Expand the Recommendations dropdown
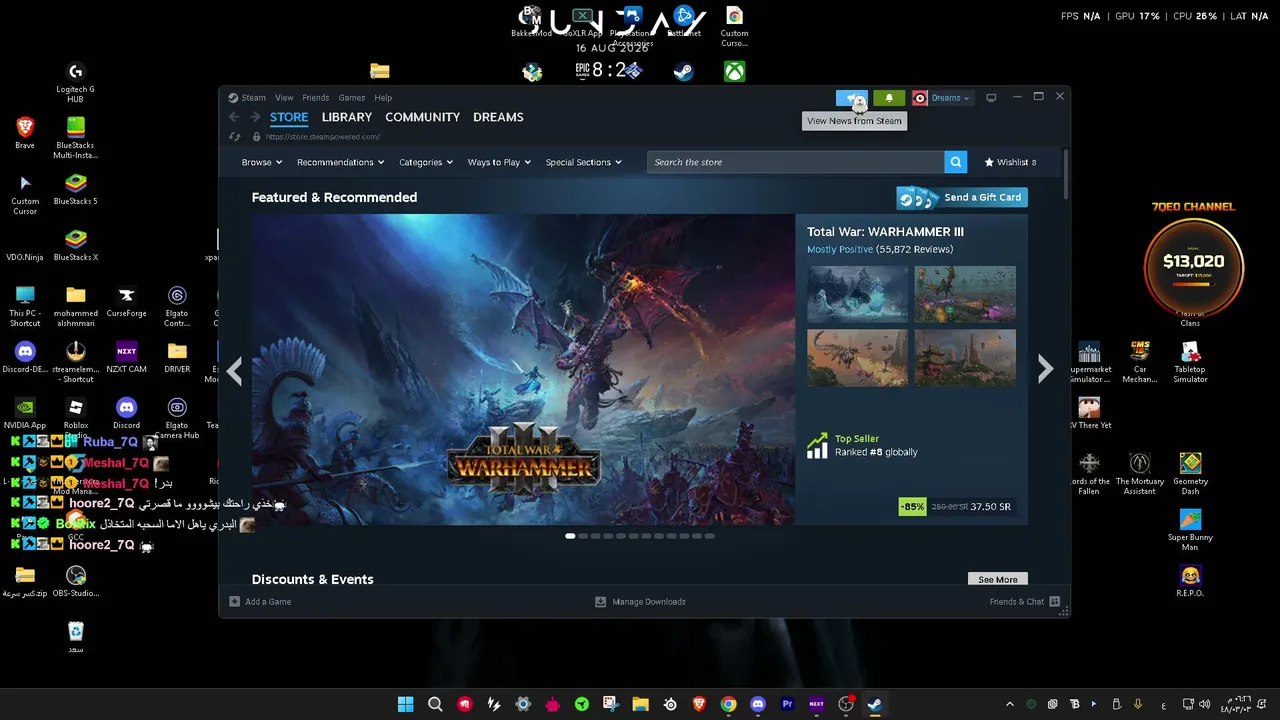The height and width of the screenshot is (720, 1280). point(341,162)
